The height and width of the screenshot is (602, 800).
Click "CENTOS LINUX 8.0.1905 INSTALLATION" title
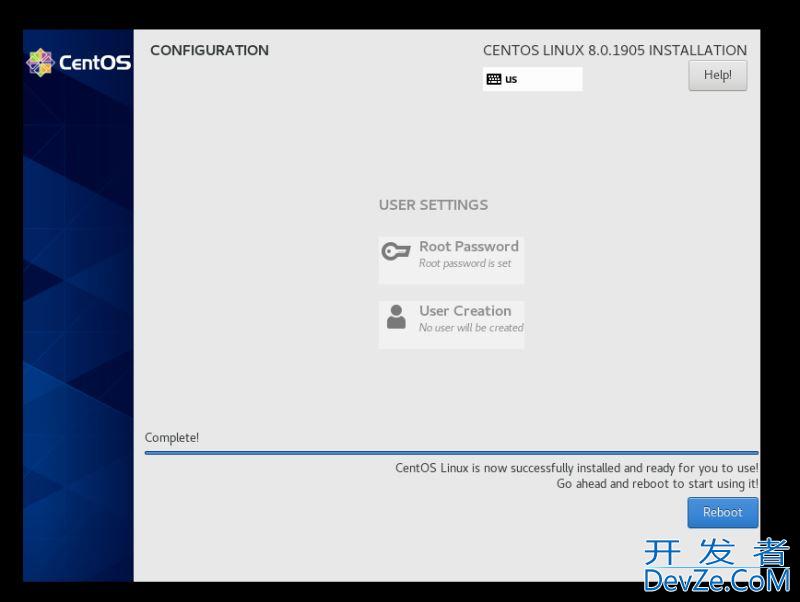pos(615,50)
